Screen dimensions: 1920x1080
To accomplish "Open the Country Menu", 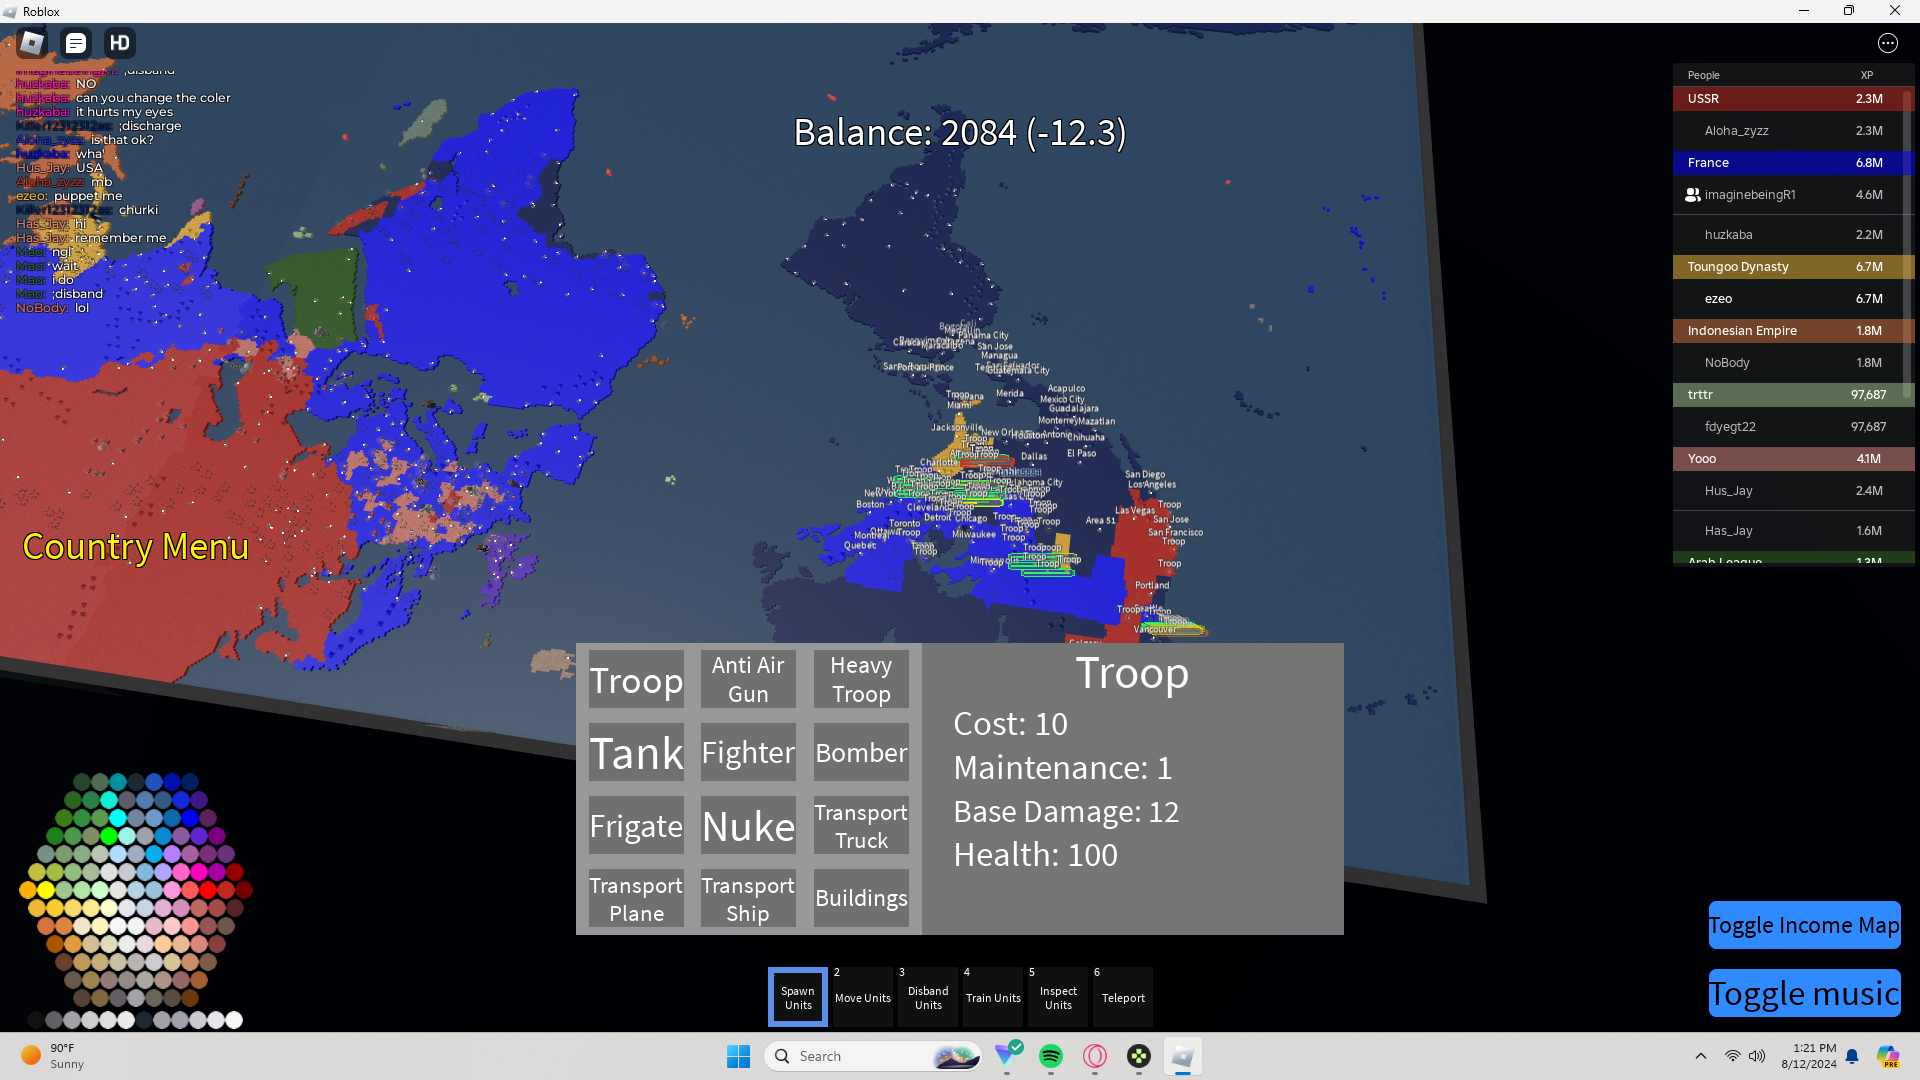I will click(135, 547).
